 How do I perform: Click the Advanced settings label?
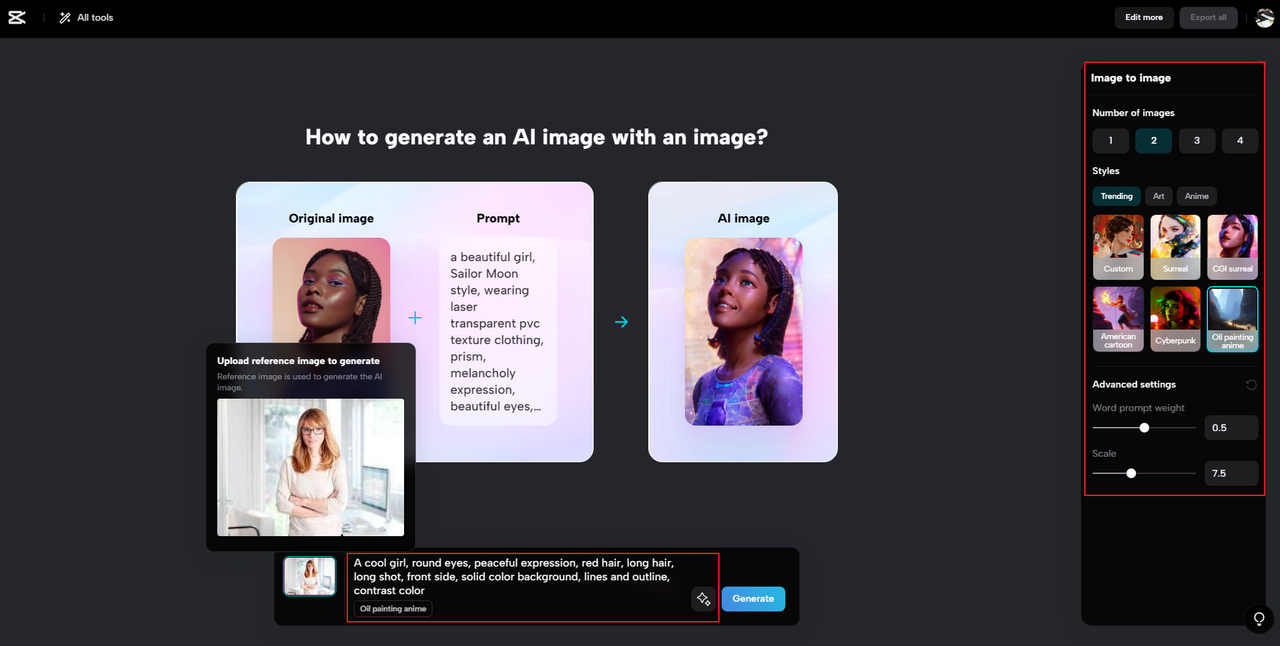tap(1134, 385)
